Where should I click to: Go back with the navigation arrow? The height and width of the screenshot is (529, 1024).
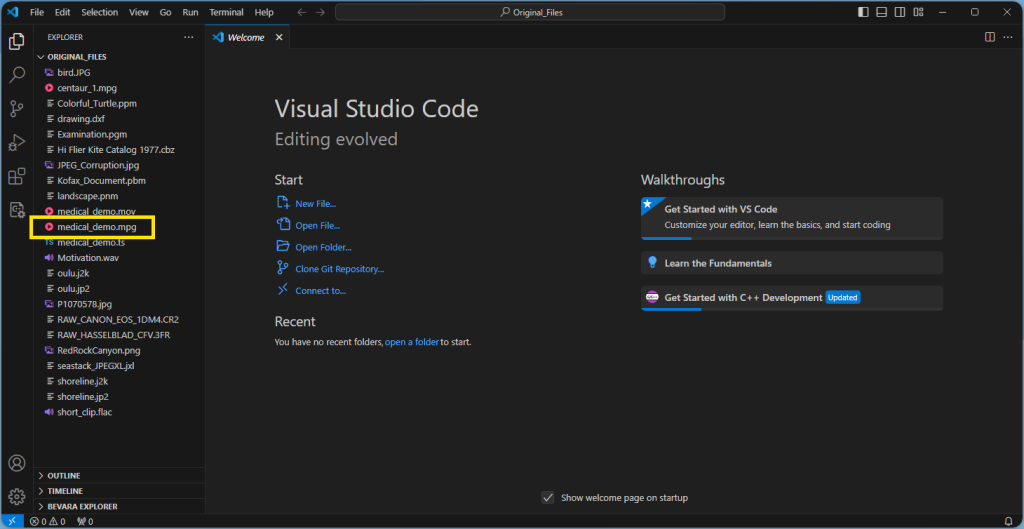(301, 12)
